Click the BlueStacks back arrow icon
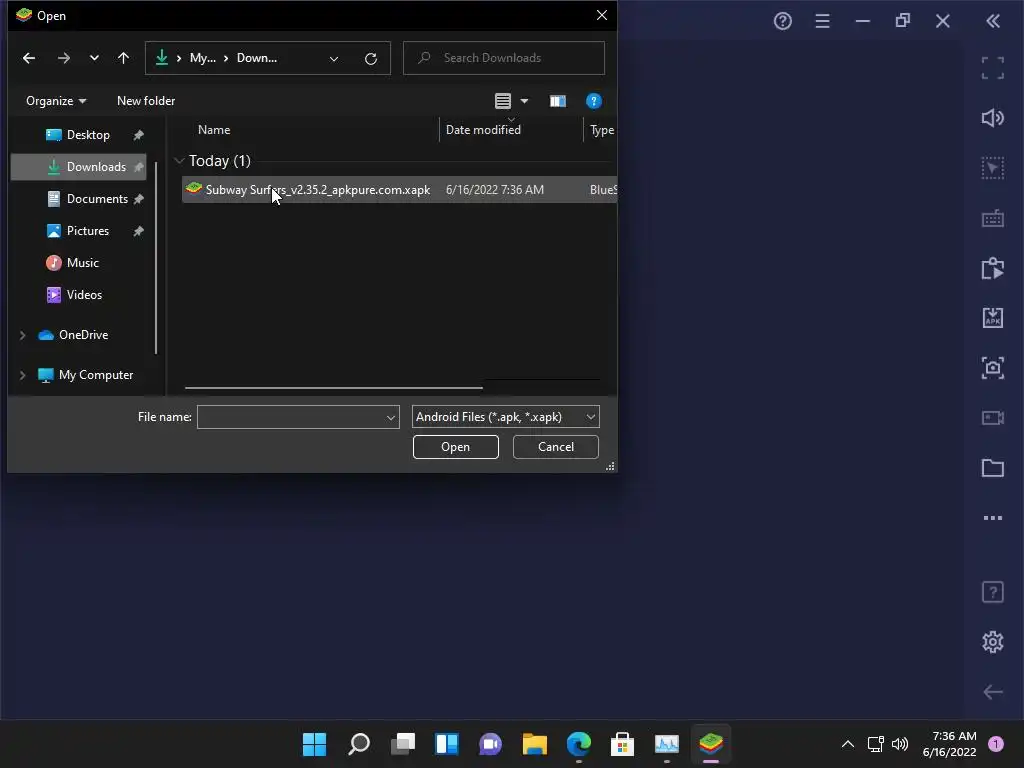The height and width of the screenshot is (768, 1024). [992, 692]
